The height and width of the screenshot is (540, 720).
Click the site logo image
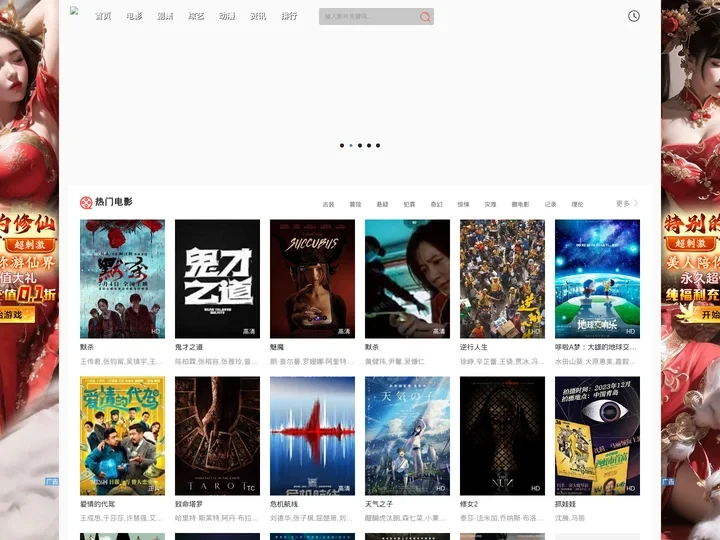coord(74,11)
